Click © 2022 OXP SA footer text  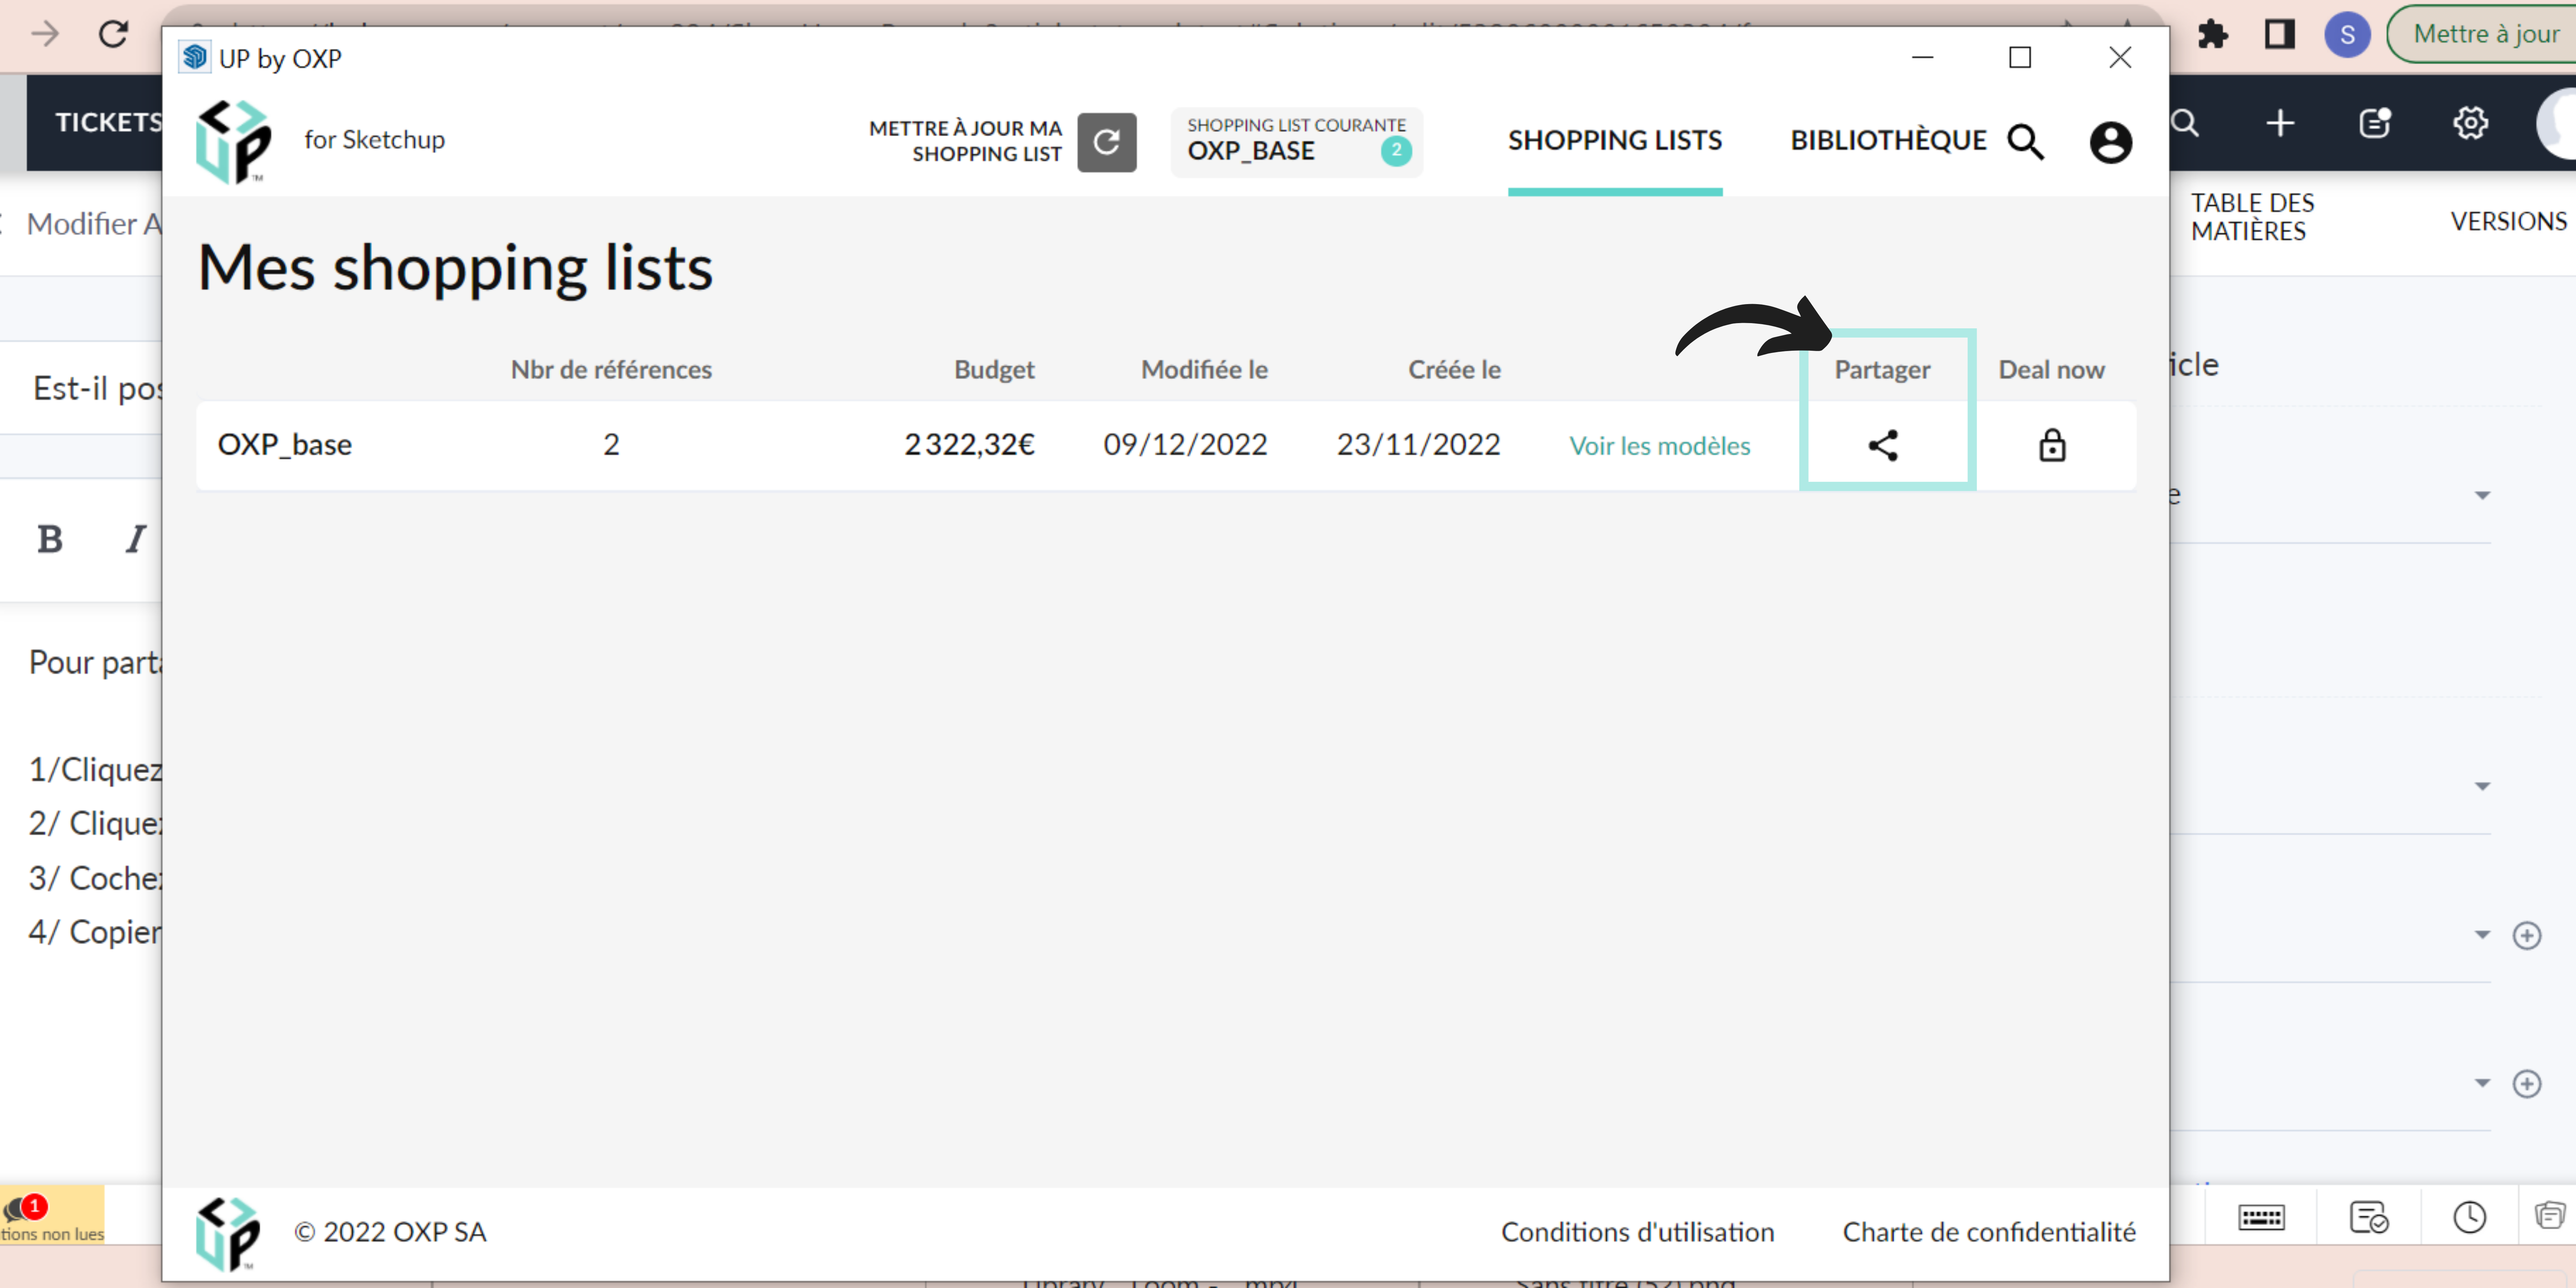[390, 1232]
